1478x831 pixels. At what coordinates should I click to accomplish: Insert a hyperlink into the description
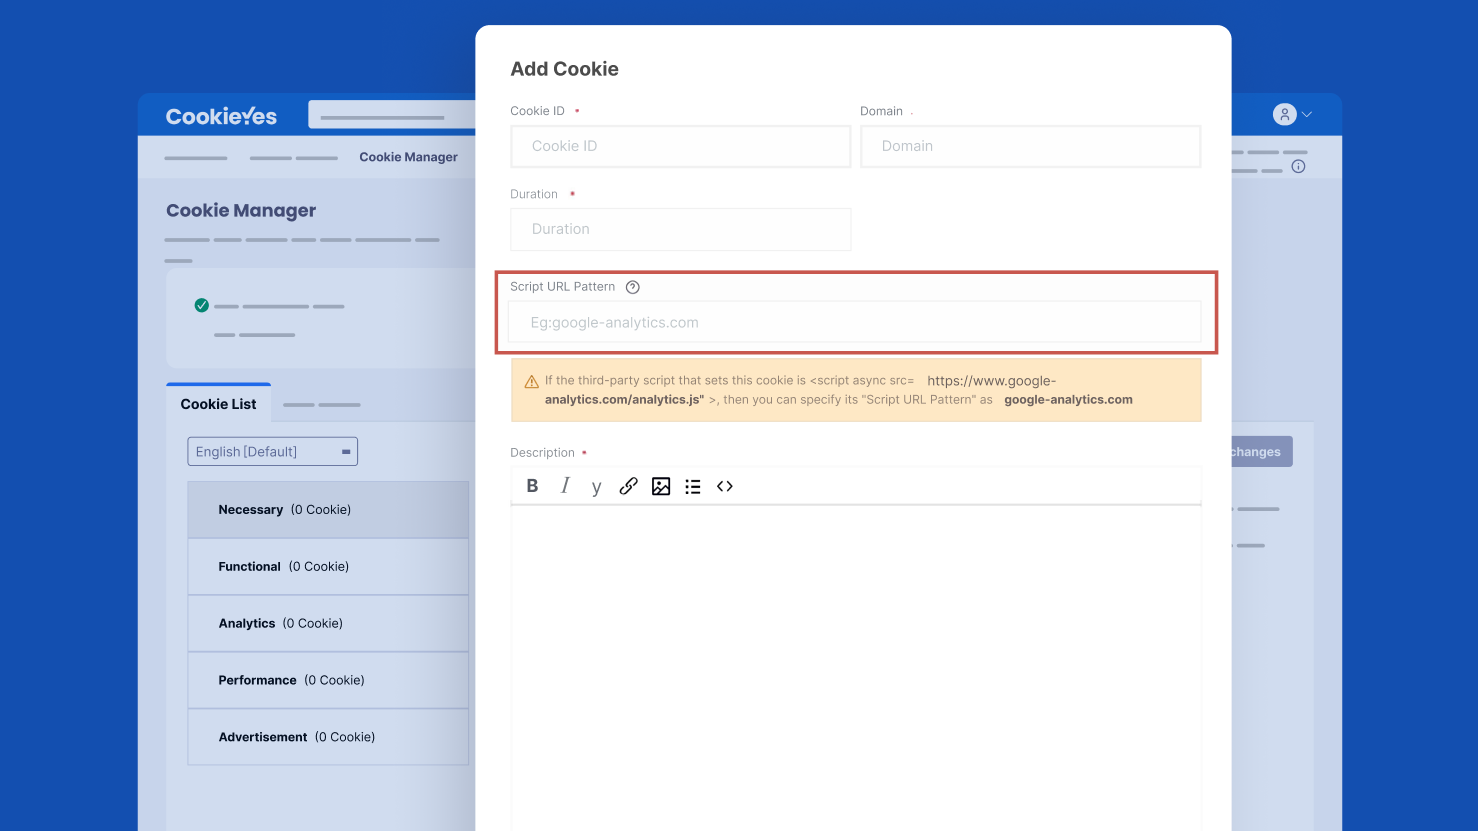(628, 486)
